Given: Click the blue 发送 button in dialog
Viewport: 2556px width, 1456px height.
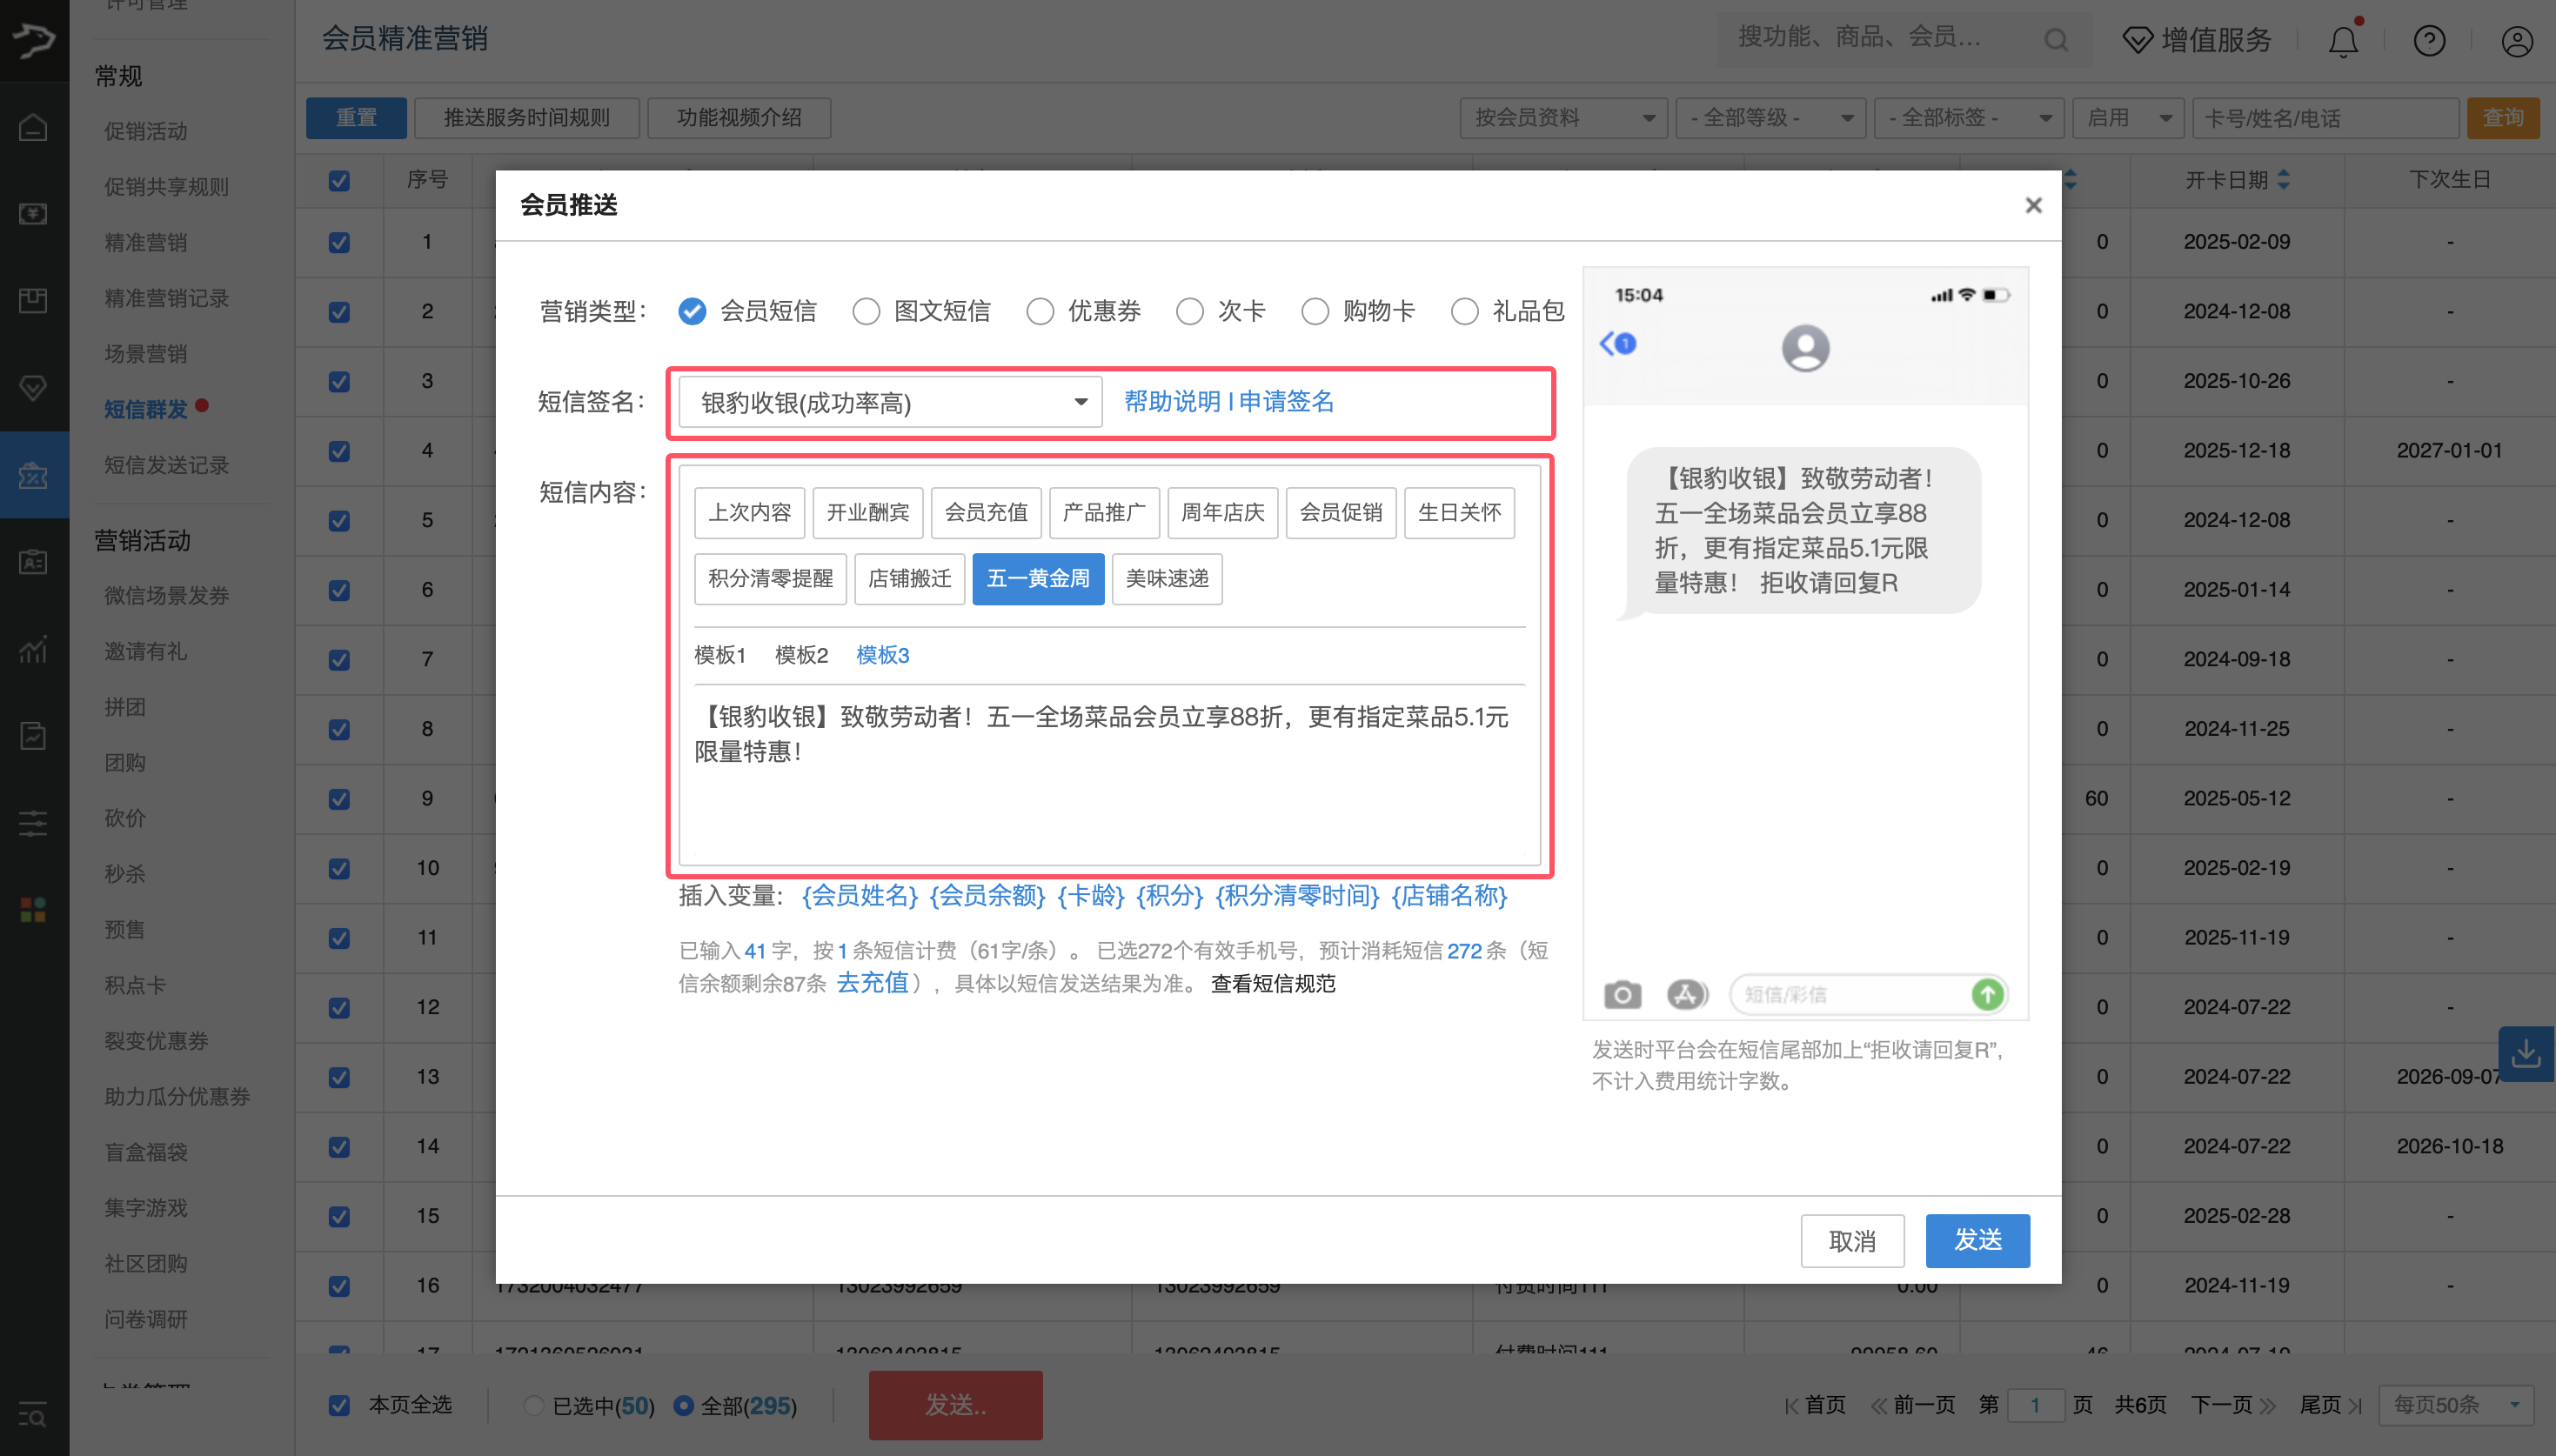Looking at the screenshot, I should pos(1977,1240).
